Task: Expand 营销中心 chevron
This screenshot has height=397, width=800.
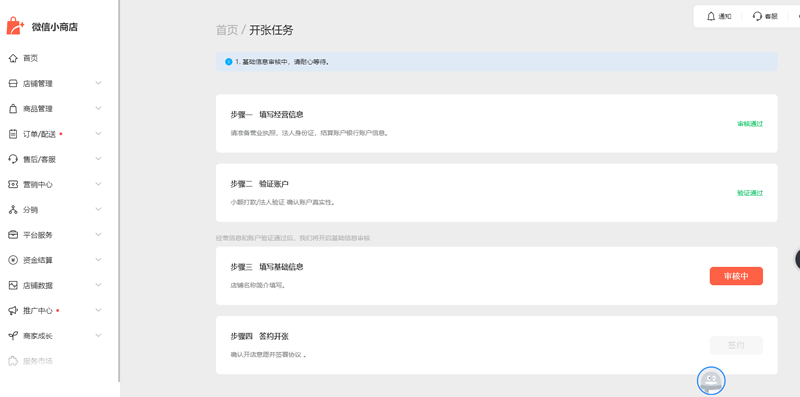Action: tap(98, 184)
